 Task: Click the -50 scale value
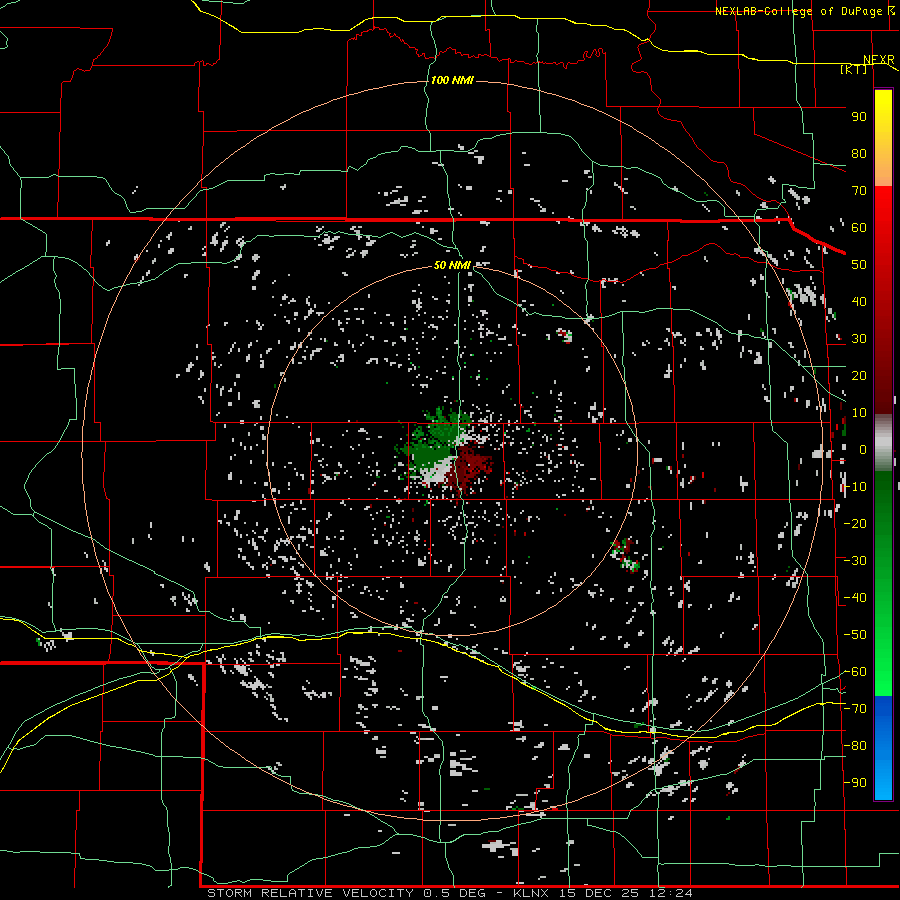tap(855, 635)
